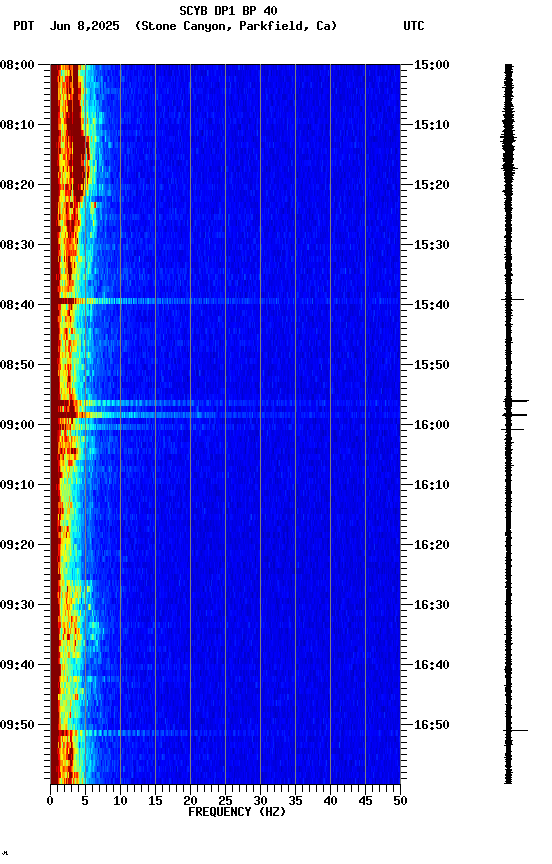Click the '08:50' PDT time label
Image resolution: width=552 pixels, height=864 pixels.
[17, 365]
